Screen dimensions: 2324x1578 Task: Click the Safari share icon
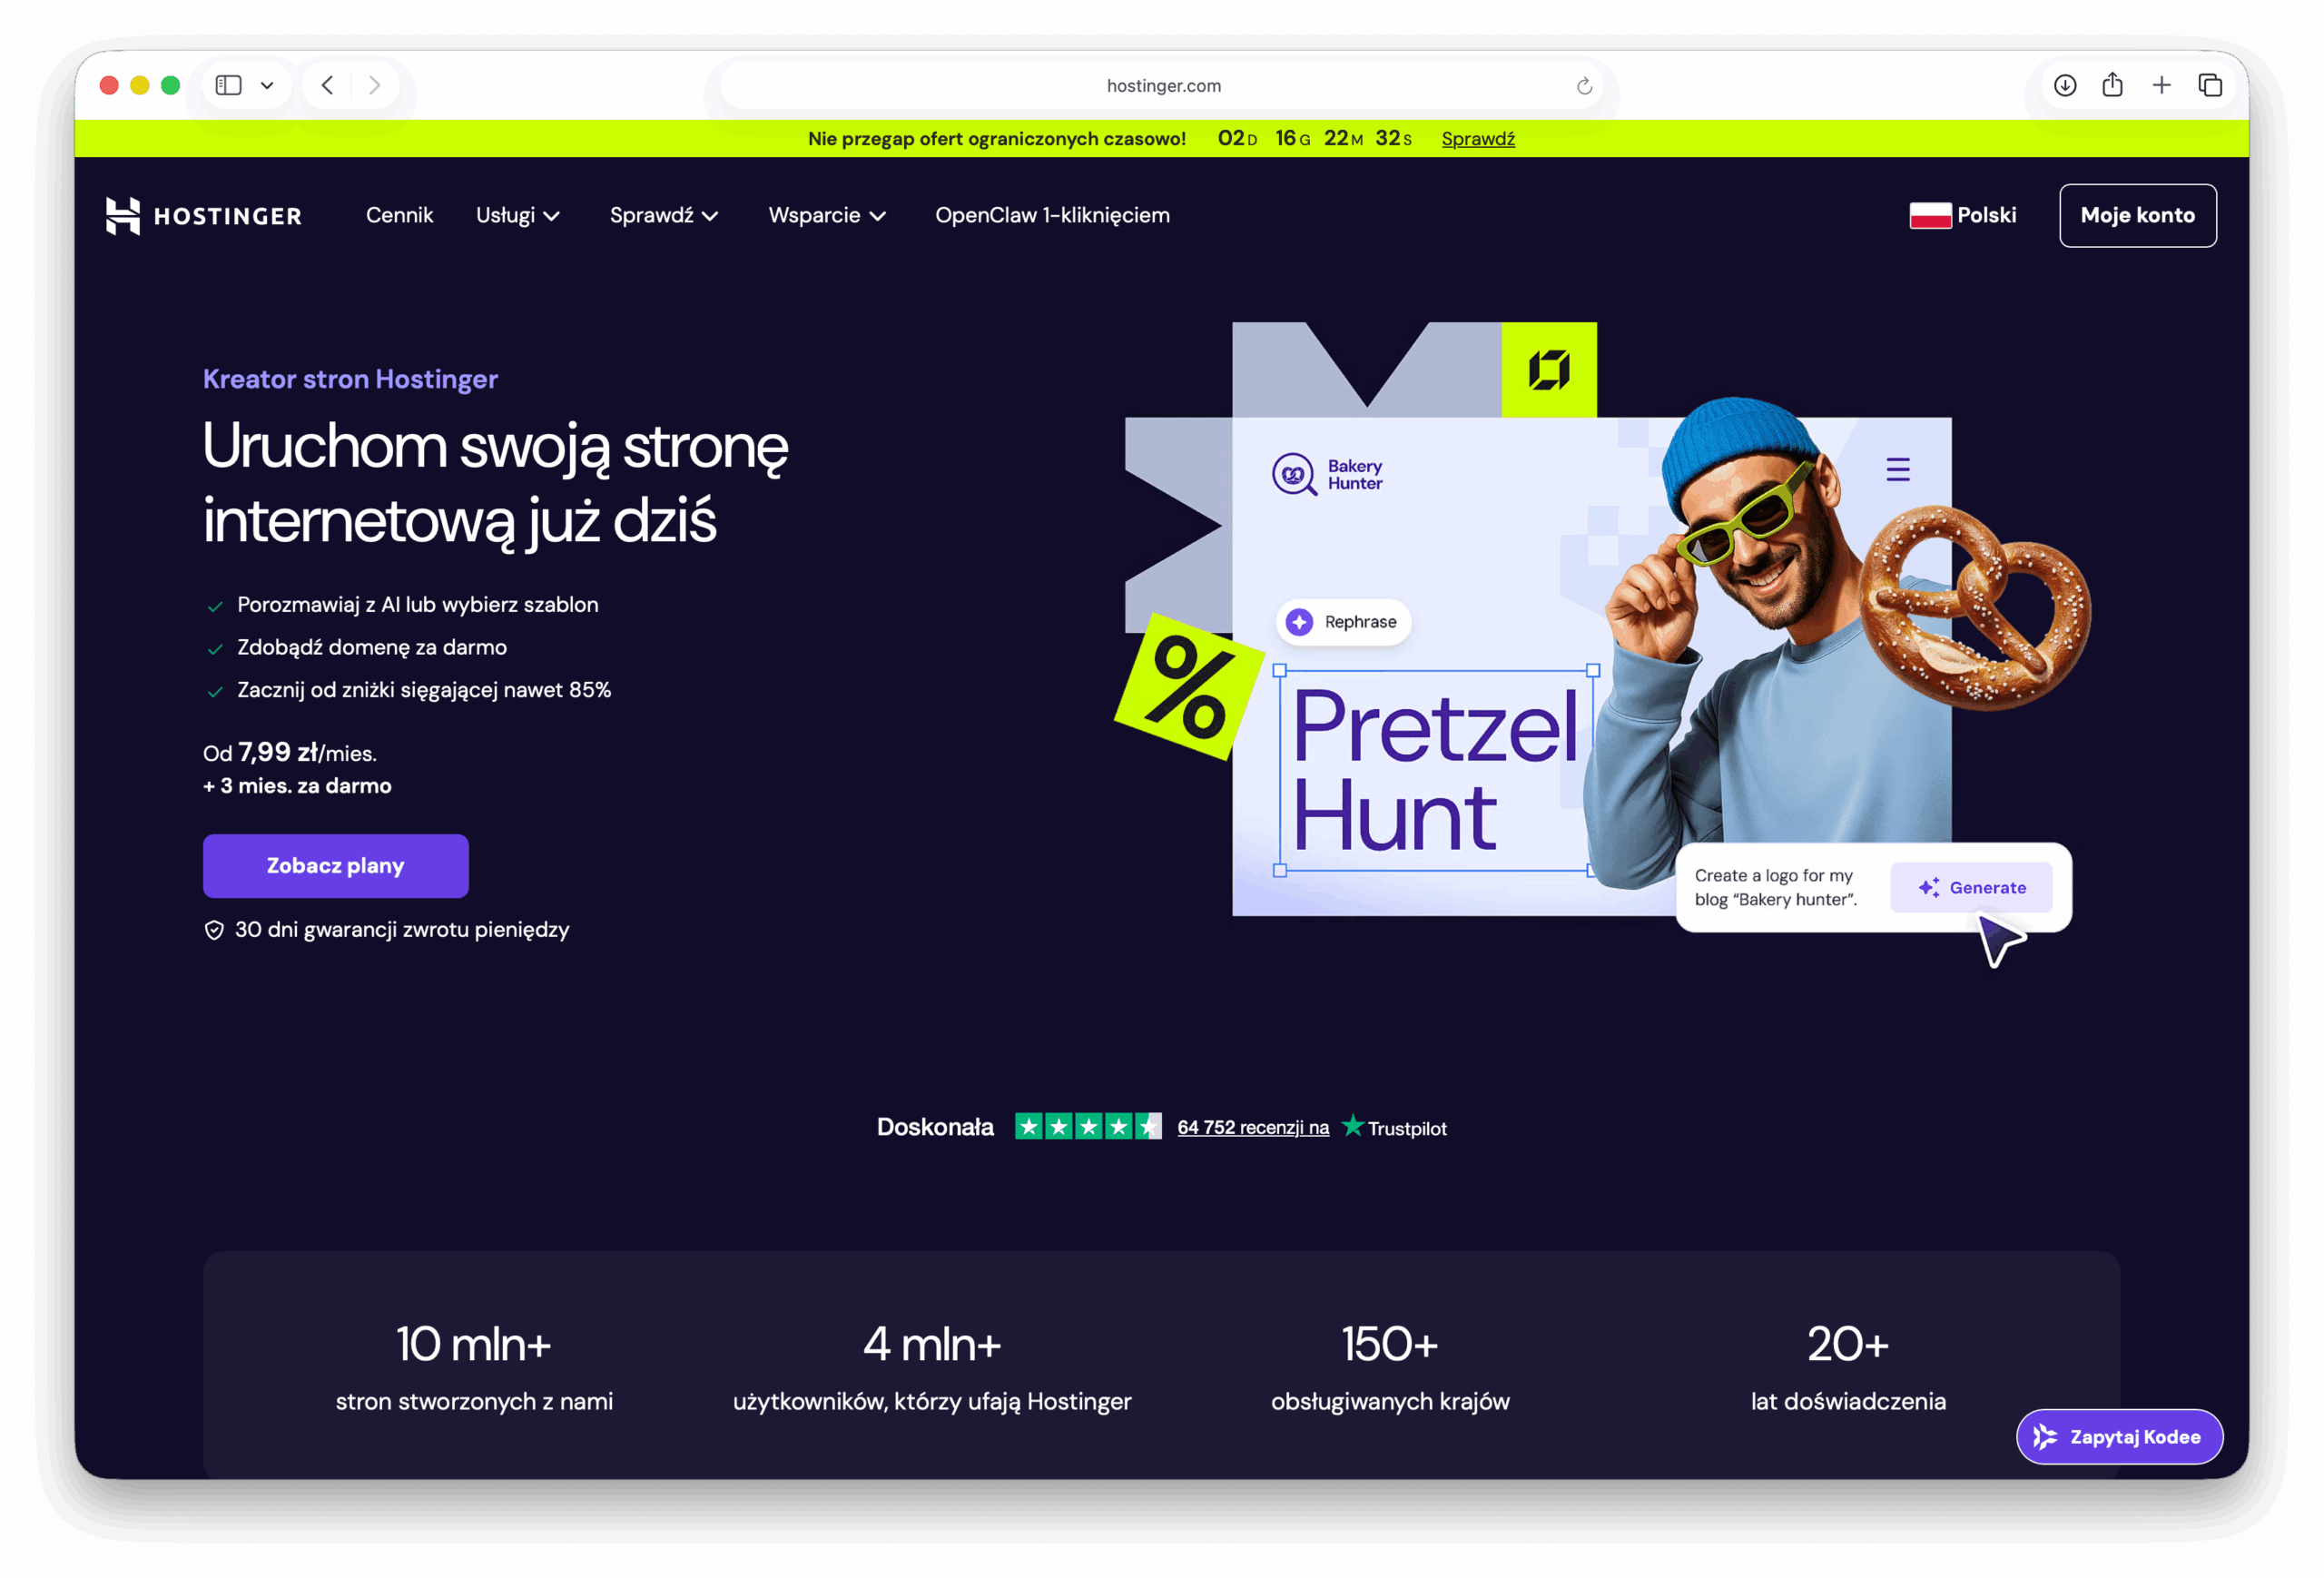coord(2112,85)
